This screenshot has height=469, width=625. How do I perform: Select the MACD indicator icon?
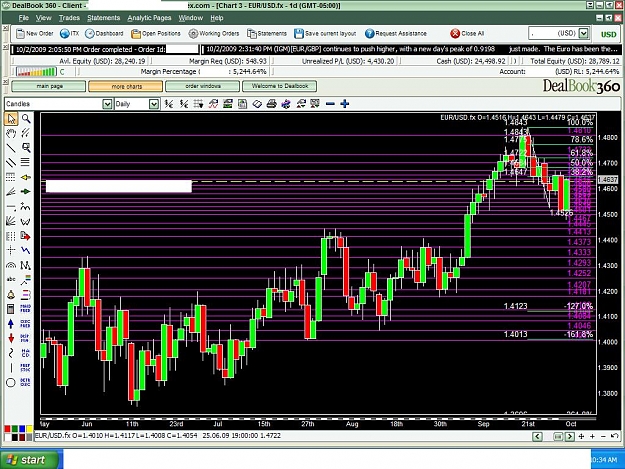click(26, 353)
